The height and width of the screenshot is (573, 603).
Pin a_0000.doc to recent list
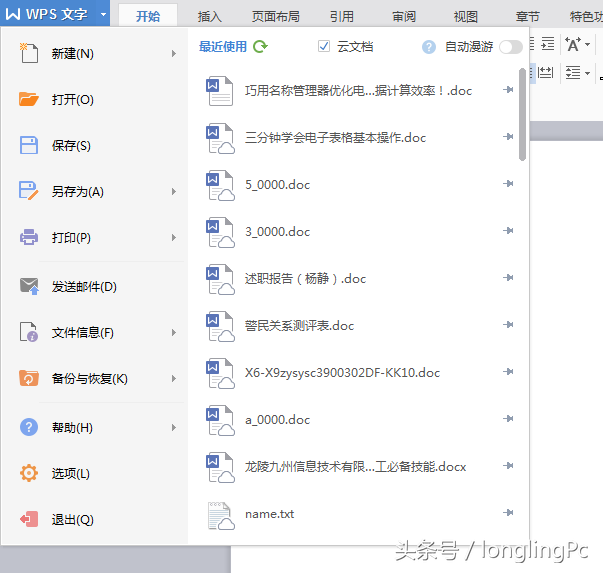click(508, 418)
